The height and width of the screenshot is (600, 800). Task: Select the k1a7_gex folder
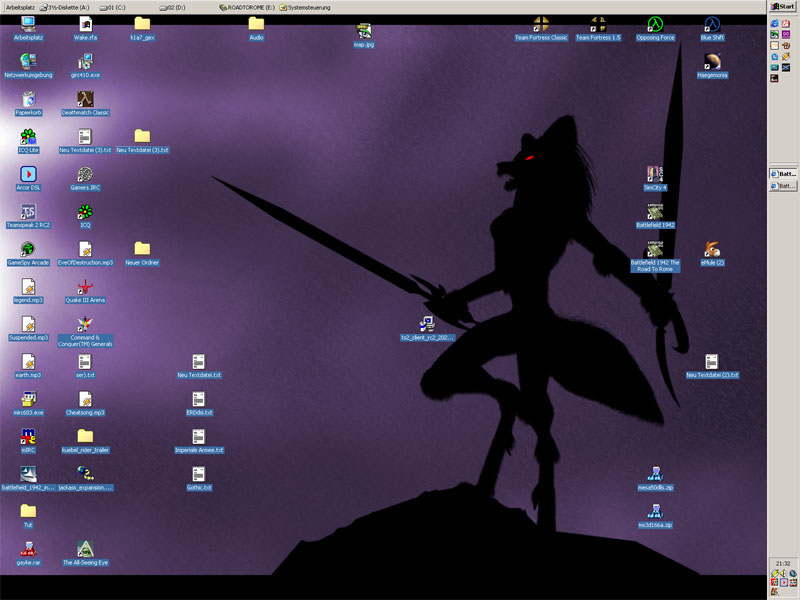point(142,28)
